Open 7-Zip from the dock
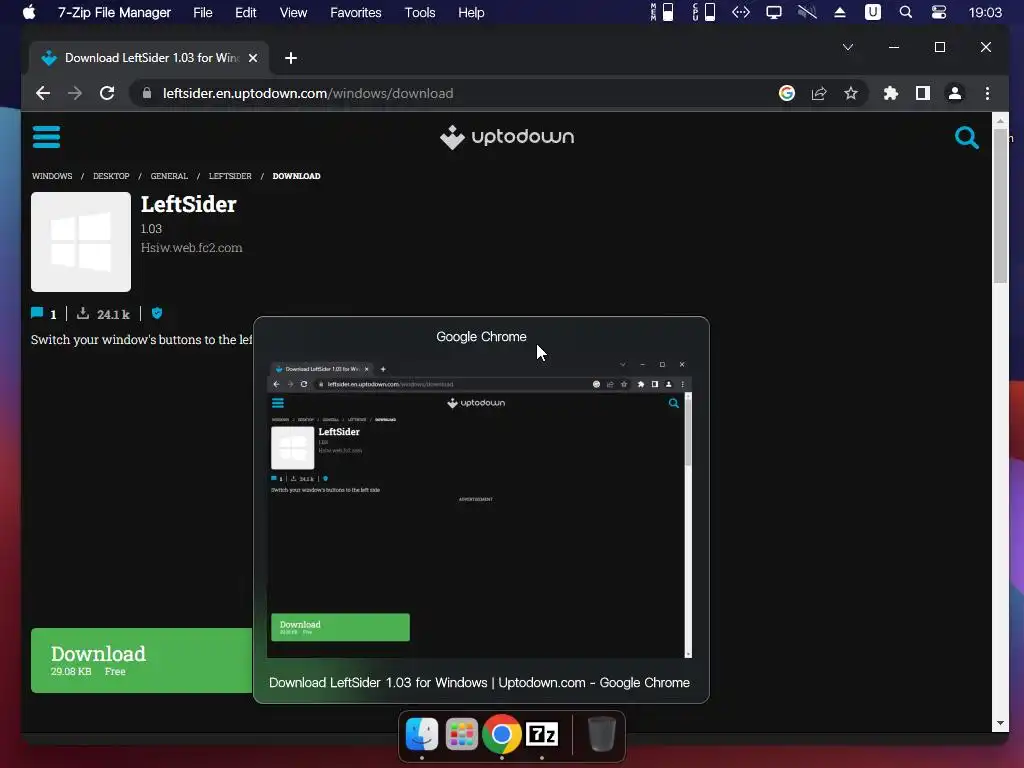Image resolution: width=1024 pixels, height=768 pixels. pos(542,734)
